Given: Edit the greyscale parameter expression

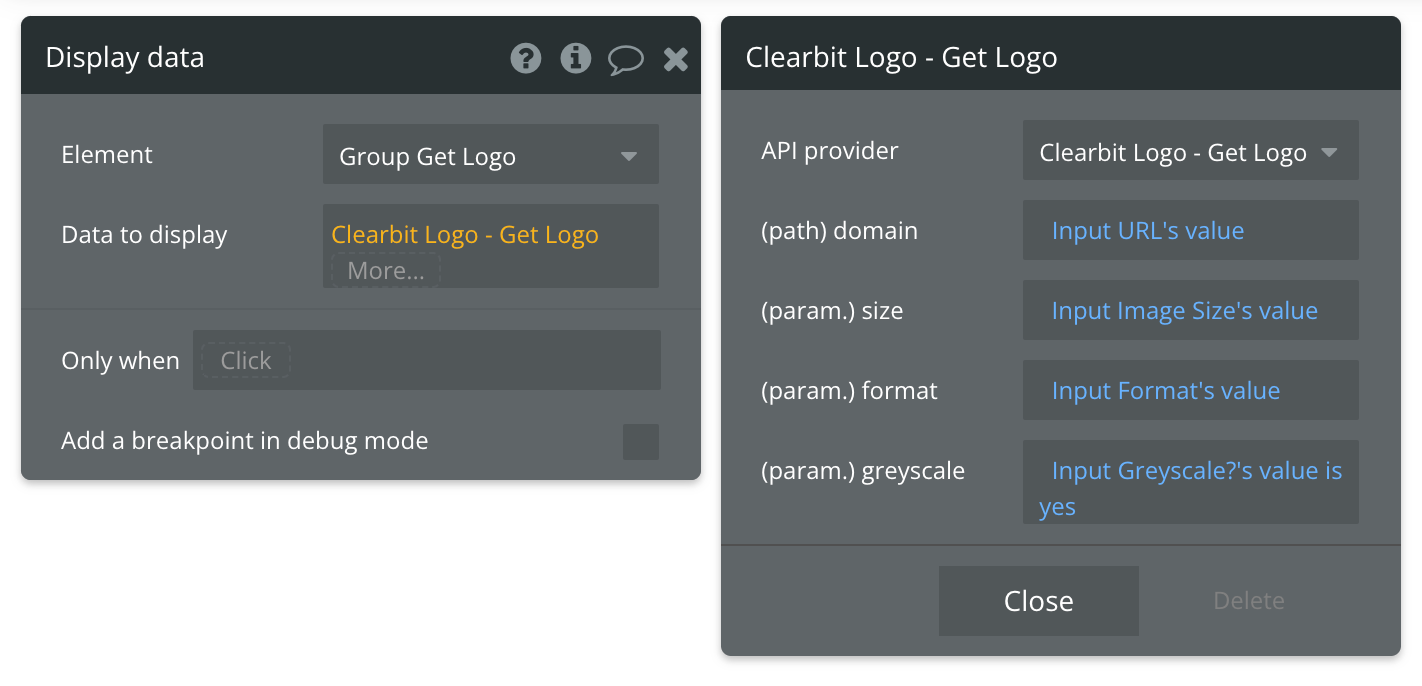Looking at the screenshot, I should [x=1190, y=482].
